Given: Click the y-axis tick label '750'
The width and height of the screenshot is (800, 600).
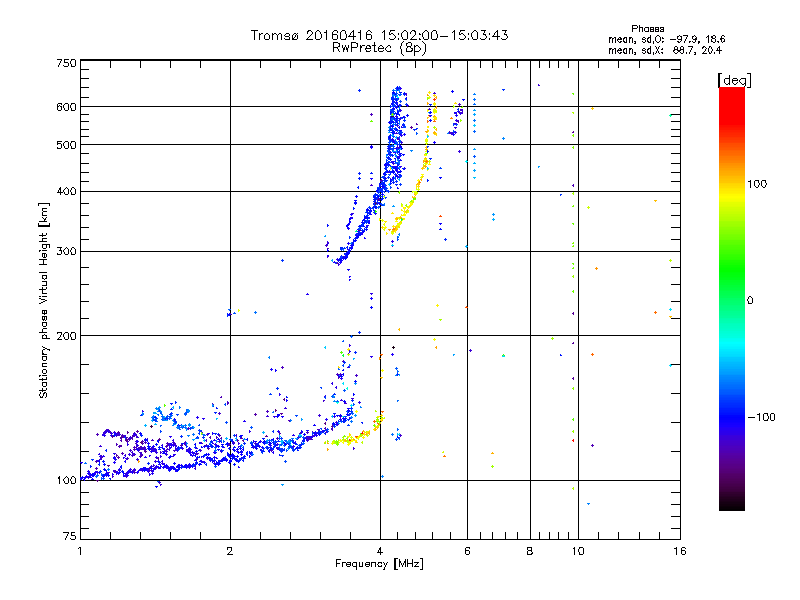Looking at the screenshot, I should (x=67, y=63).
